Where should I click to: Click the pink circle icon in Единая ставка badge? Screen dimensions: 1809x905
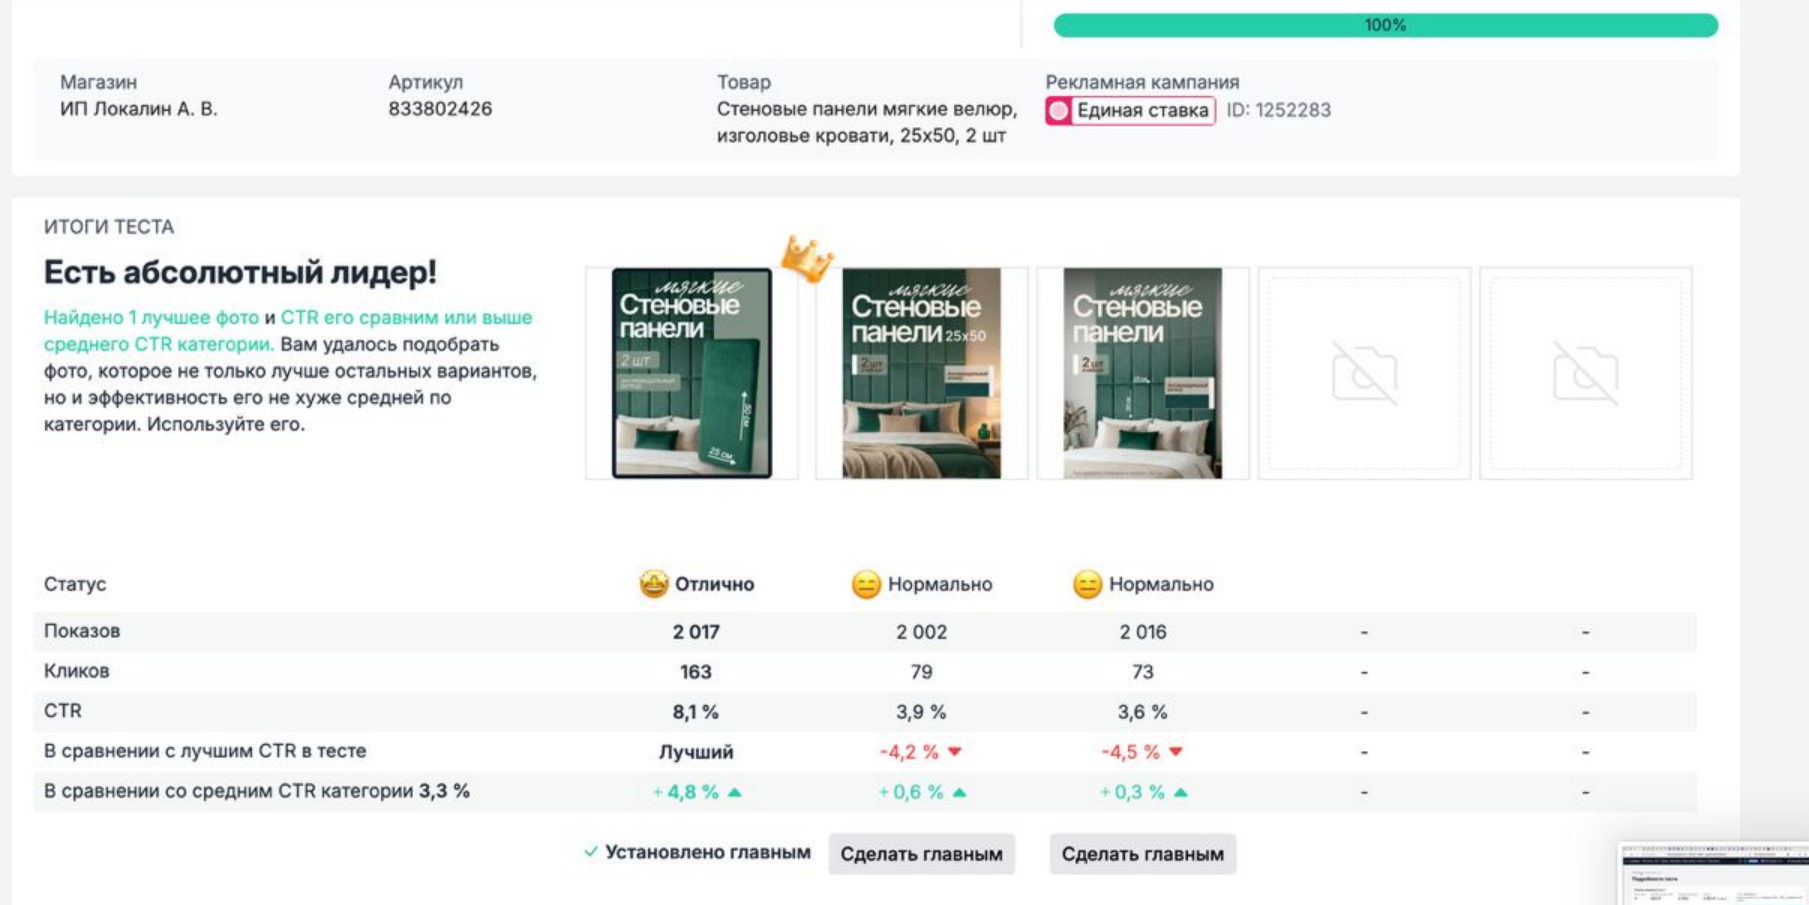[1059, 111]
